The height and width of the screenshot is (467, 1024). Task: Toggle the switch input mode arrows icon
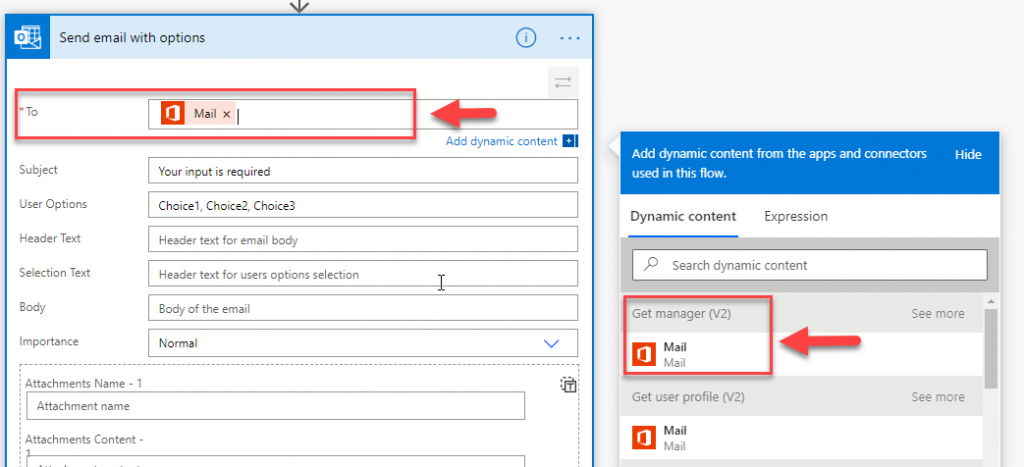[563, 83]
